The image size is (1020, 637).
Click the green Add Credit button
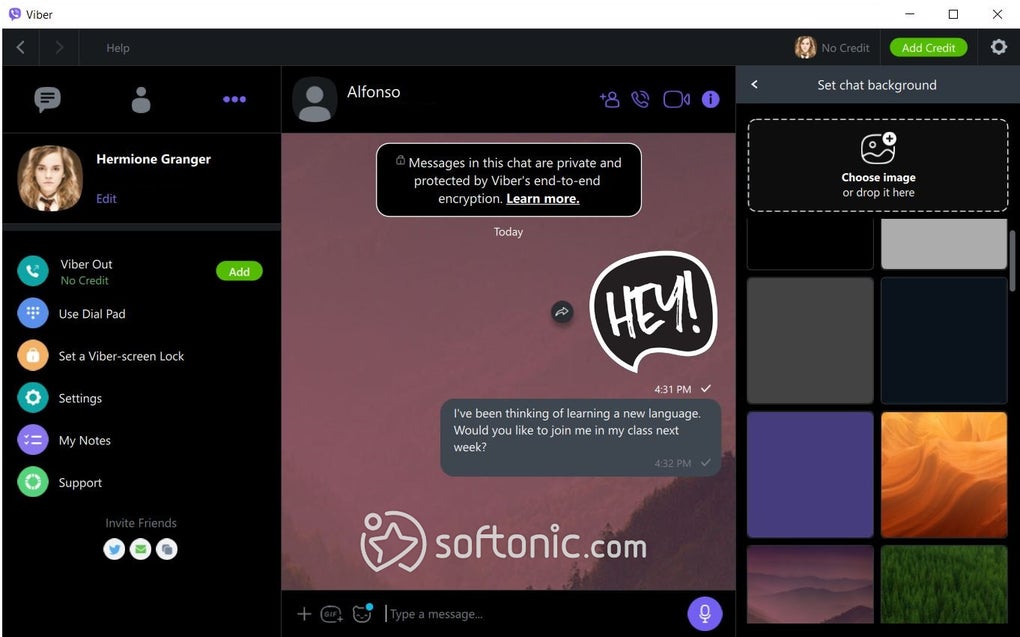point(928,47)
